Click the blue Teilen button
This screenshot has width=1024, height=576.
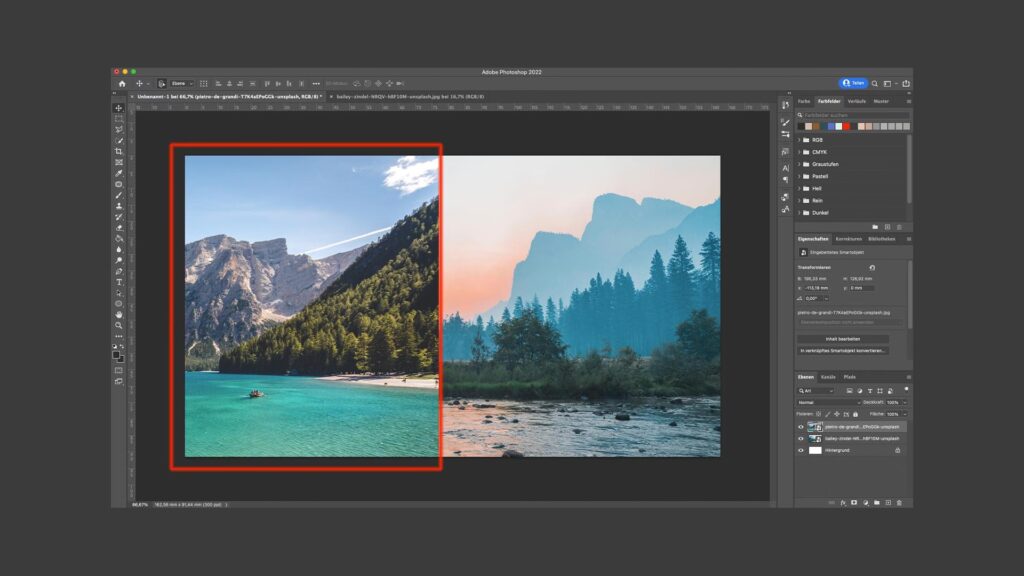click(853, 83)
